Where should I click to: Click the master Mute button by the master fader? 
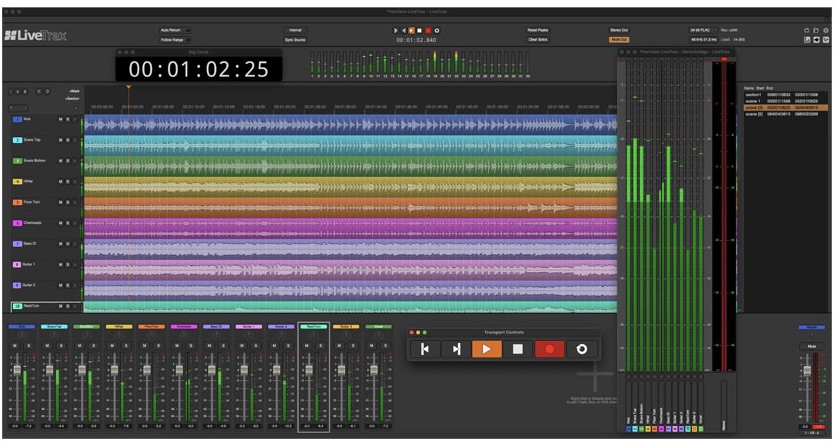(x=811, y=347)
